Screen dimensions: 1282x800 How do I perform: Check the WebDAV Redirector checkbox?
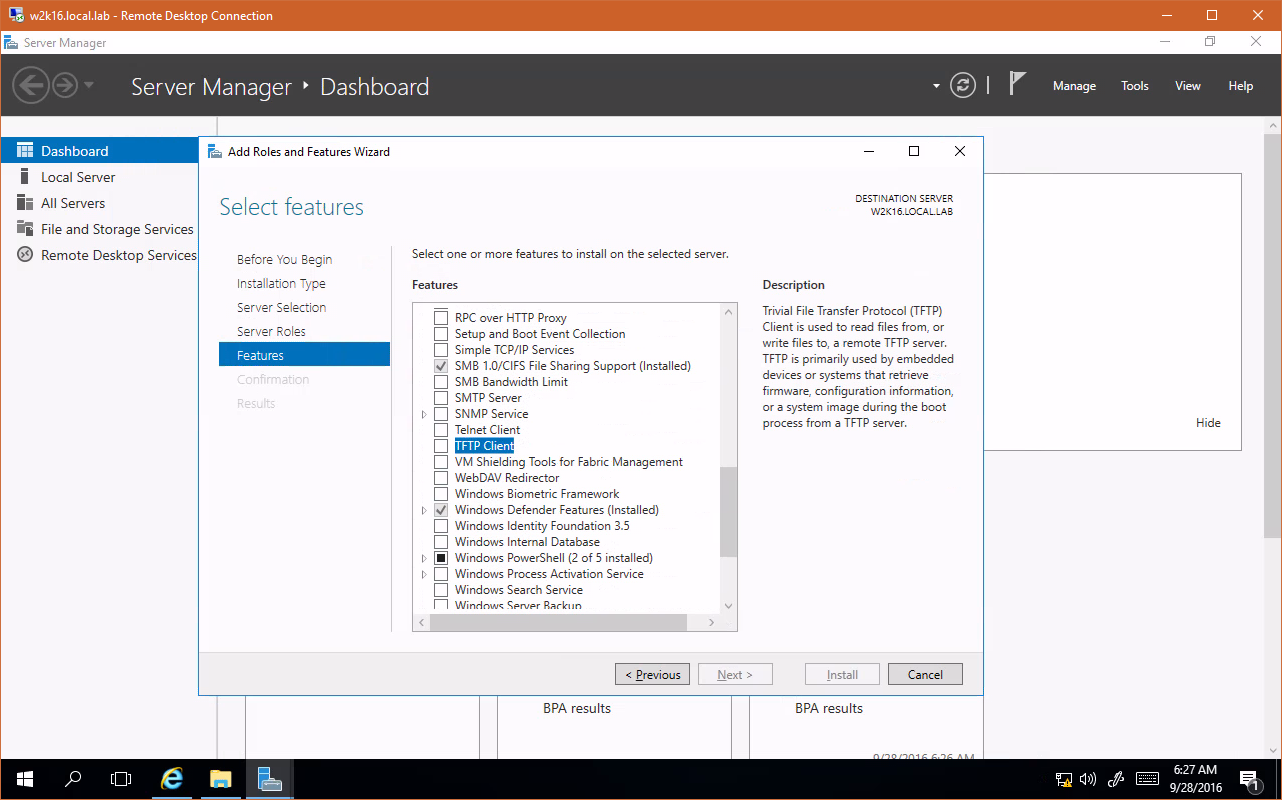tap(441, 478)
